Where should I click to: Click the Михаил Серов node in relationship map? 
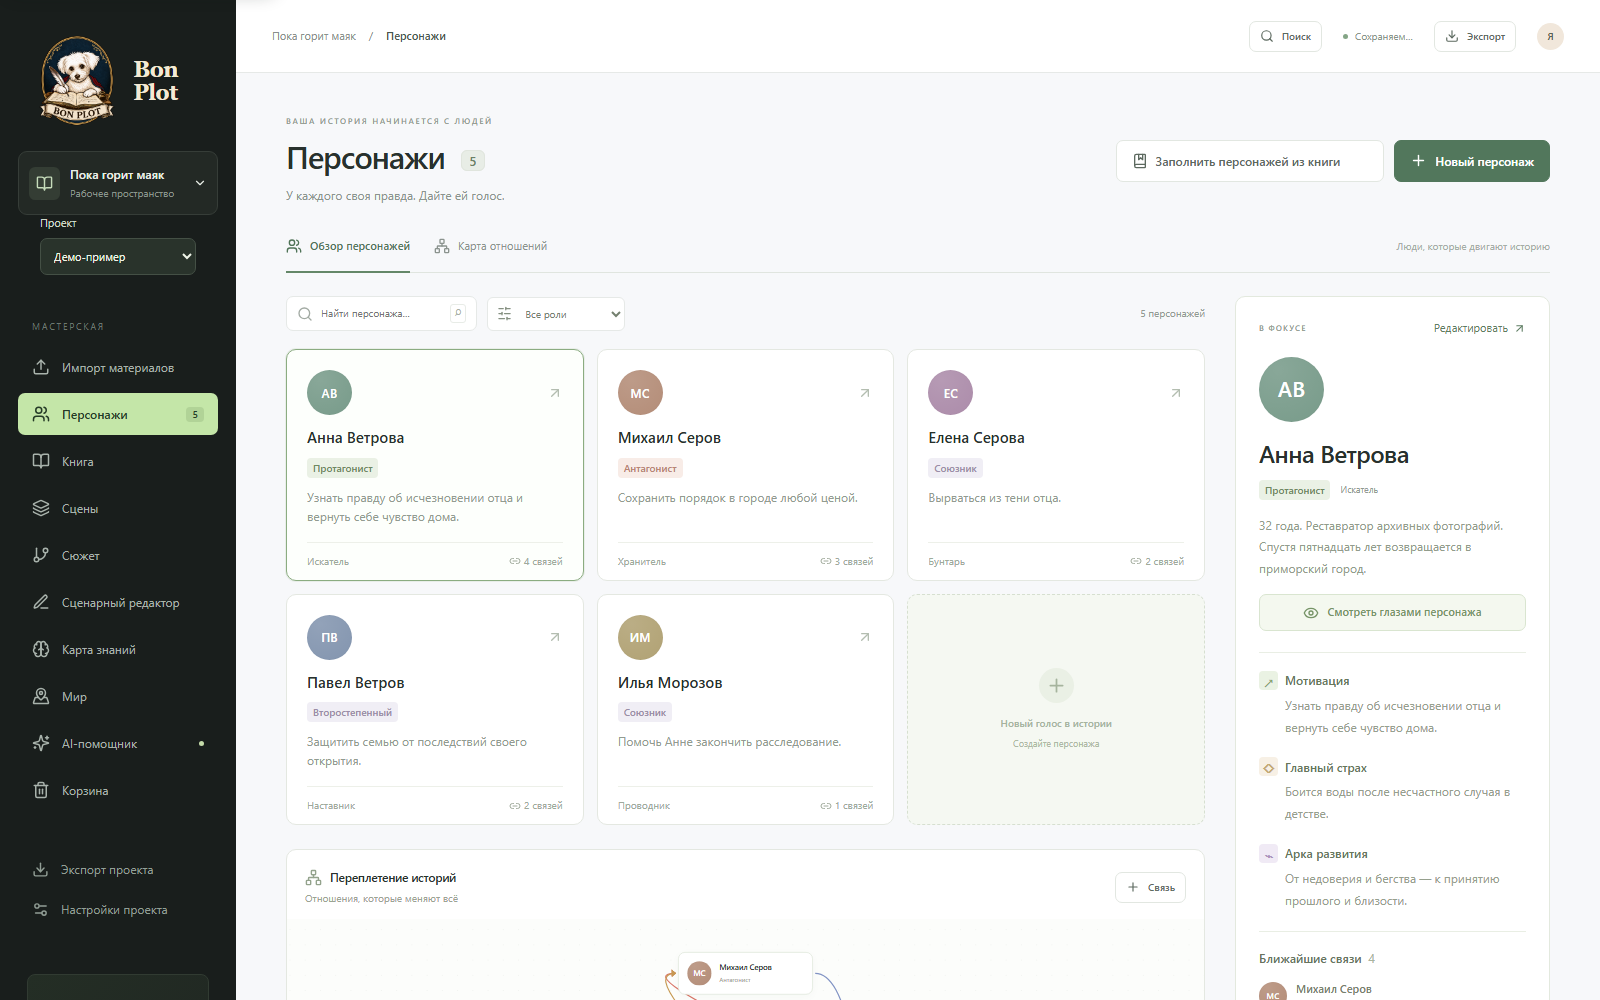pyautogui.click(x=745, y=973)
